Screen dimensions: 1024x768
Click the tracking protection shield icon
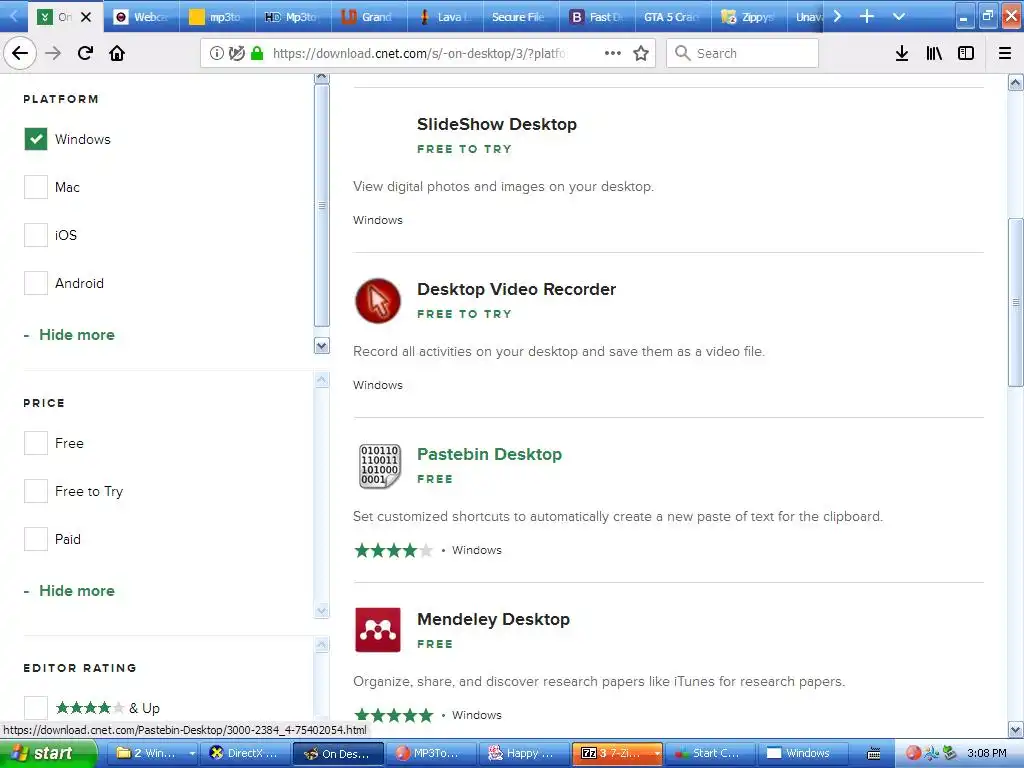pos(237,53)
